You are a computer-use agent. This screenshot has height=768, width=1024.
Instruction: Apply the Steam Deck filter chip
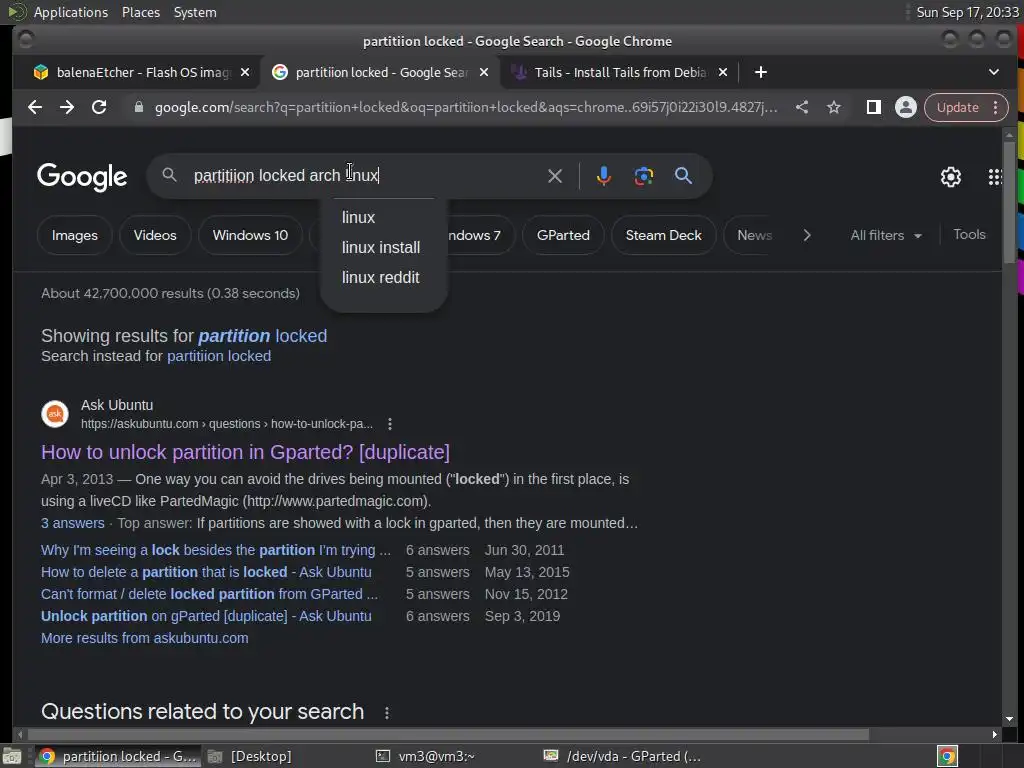pyautogui.click(x=664, y=235)
